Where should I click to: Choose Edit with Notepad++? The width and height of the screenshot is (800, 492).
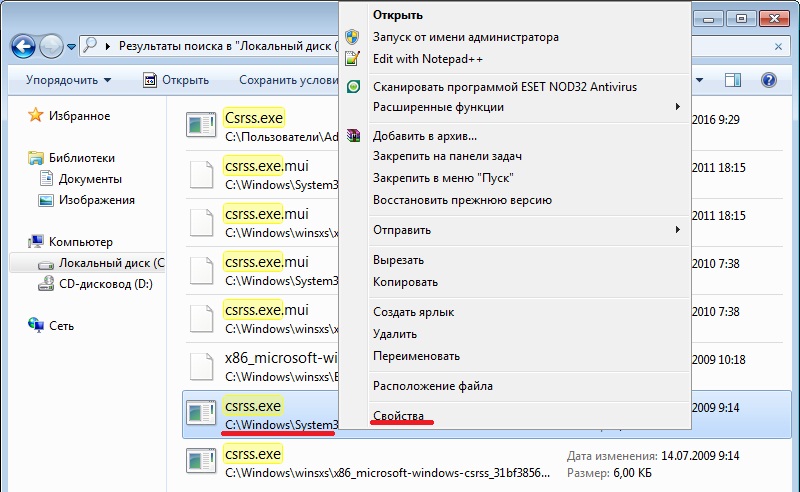(428, 59)
